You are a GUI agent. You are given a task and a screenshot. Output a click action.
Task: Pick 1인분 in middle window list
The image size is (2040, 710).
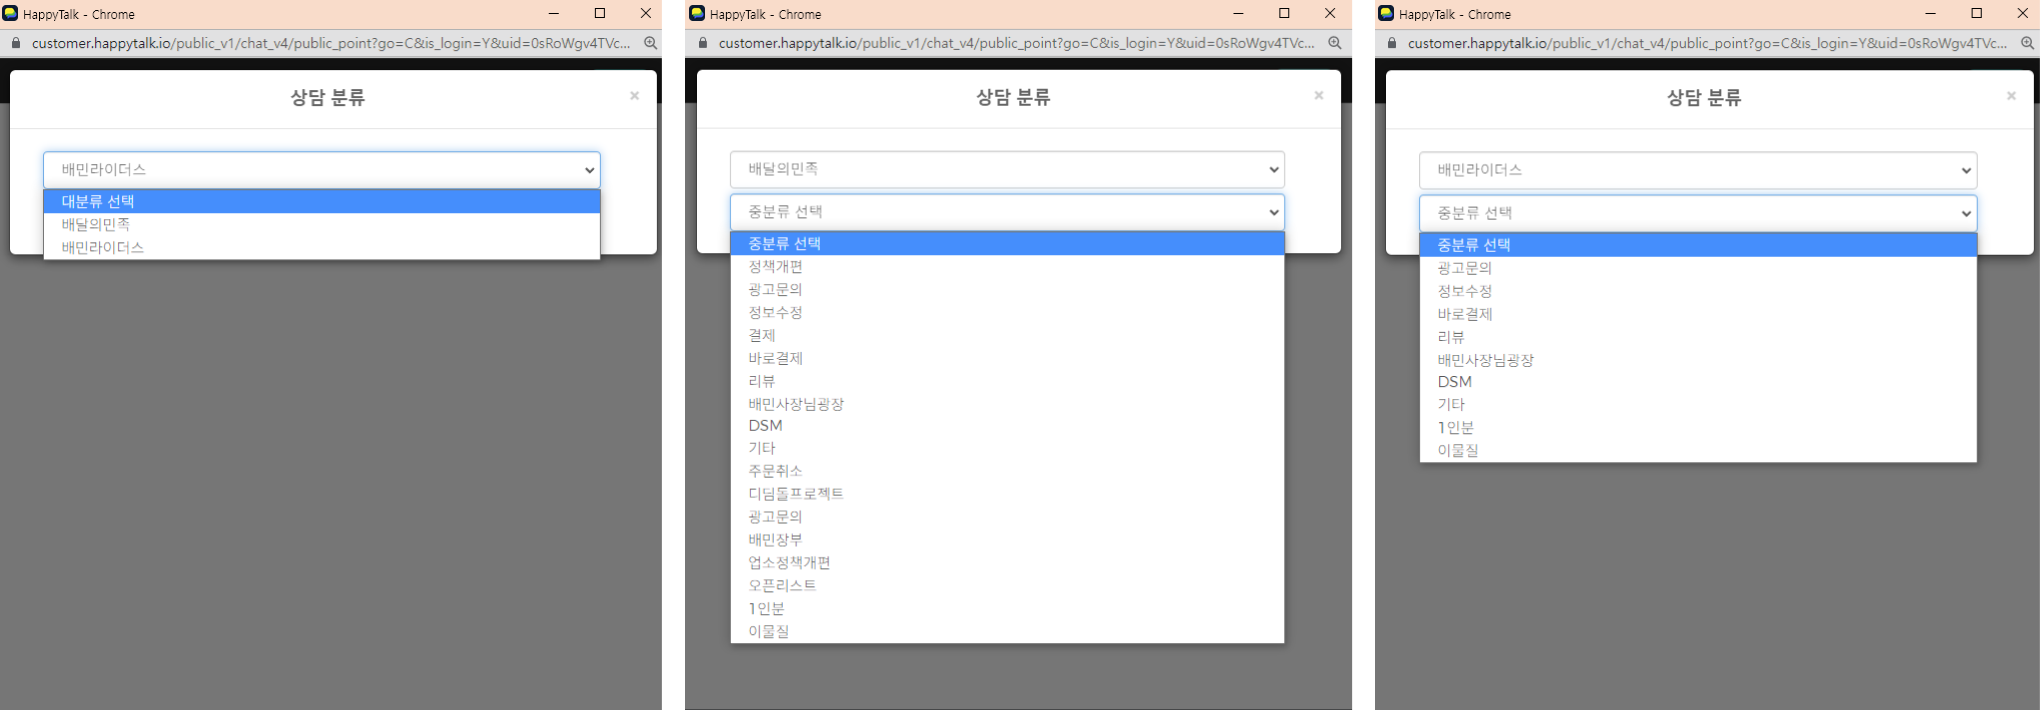point(1007,609)
